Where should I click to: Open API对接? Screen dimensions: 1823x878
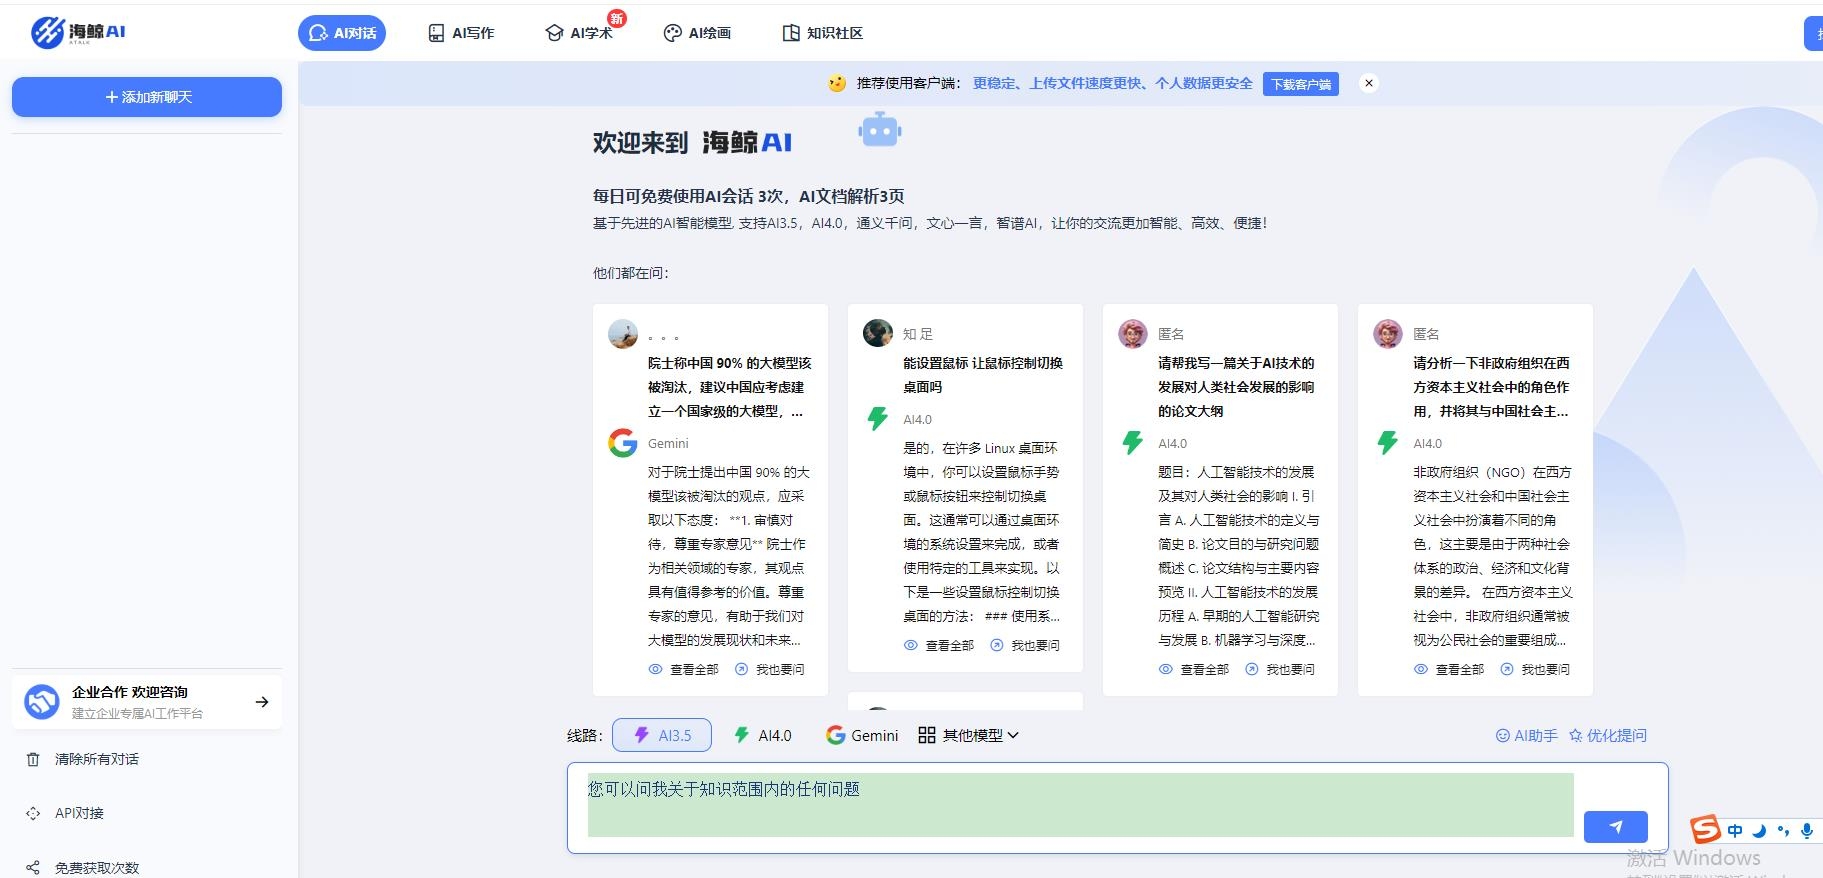point(79,813)
